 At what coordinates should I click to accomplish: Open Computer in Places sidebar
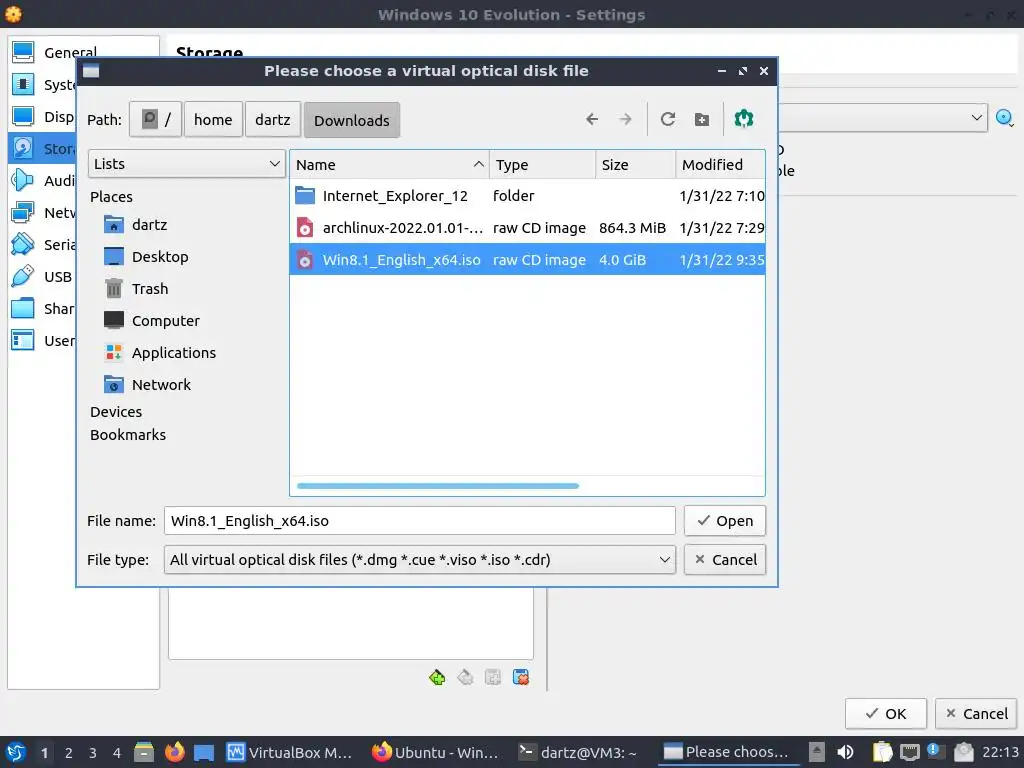[152, 321]
